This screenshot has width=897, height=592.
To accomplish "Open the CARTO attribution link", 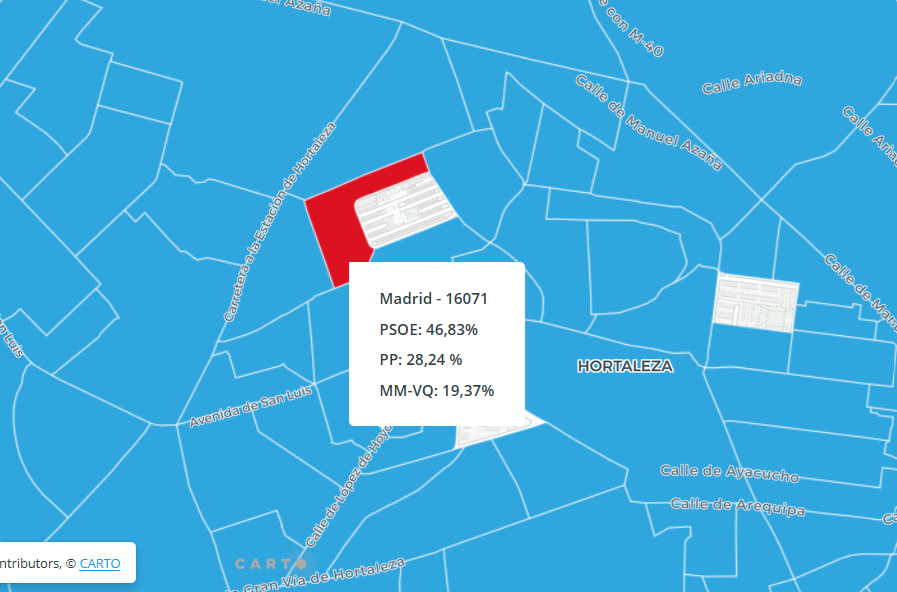I will [x=99, y=563].
